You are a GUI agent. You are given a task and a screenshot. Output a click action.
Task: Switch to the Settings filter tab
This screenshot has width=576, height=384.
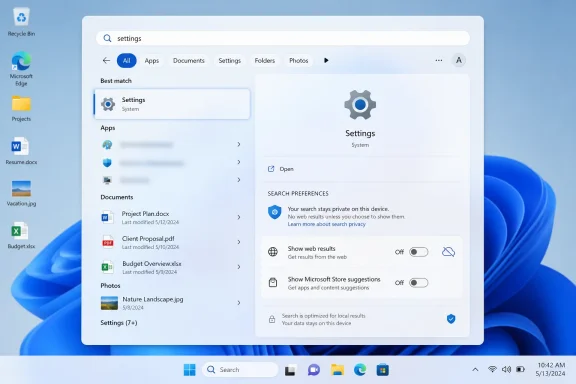pos(230,61)
